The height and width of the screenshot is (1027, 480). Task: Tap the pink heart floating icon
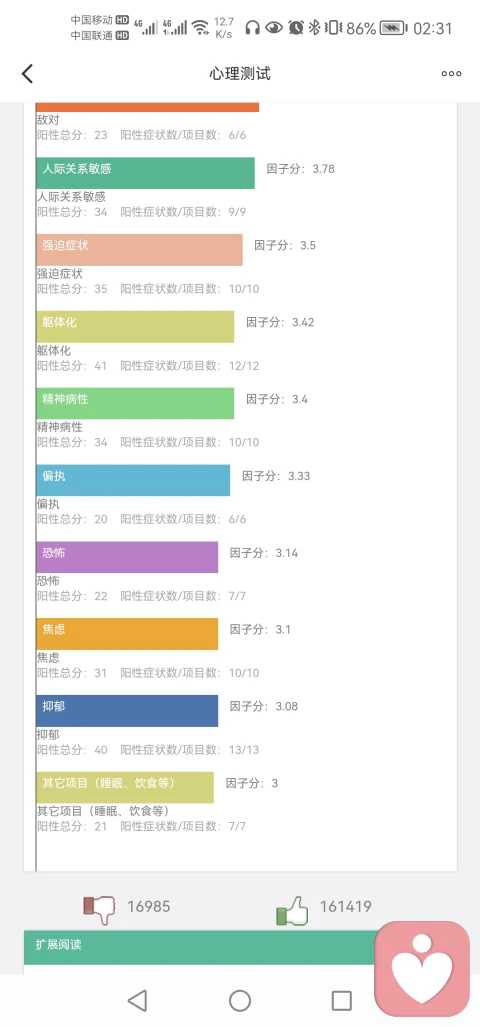pos(422,969)
